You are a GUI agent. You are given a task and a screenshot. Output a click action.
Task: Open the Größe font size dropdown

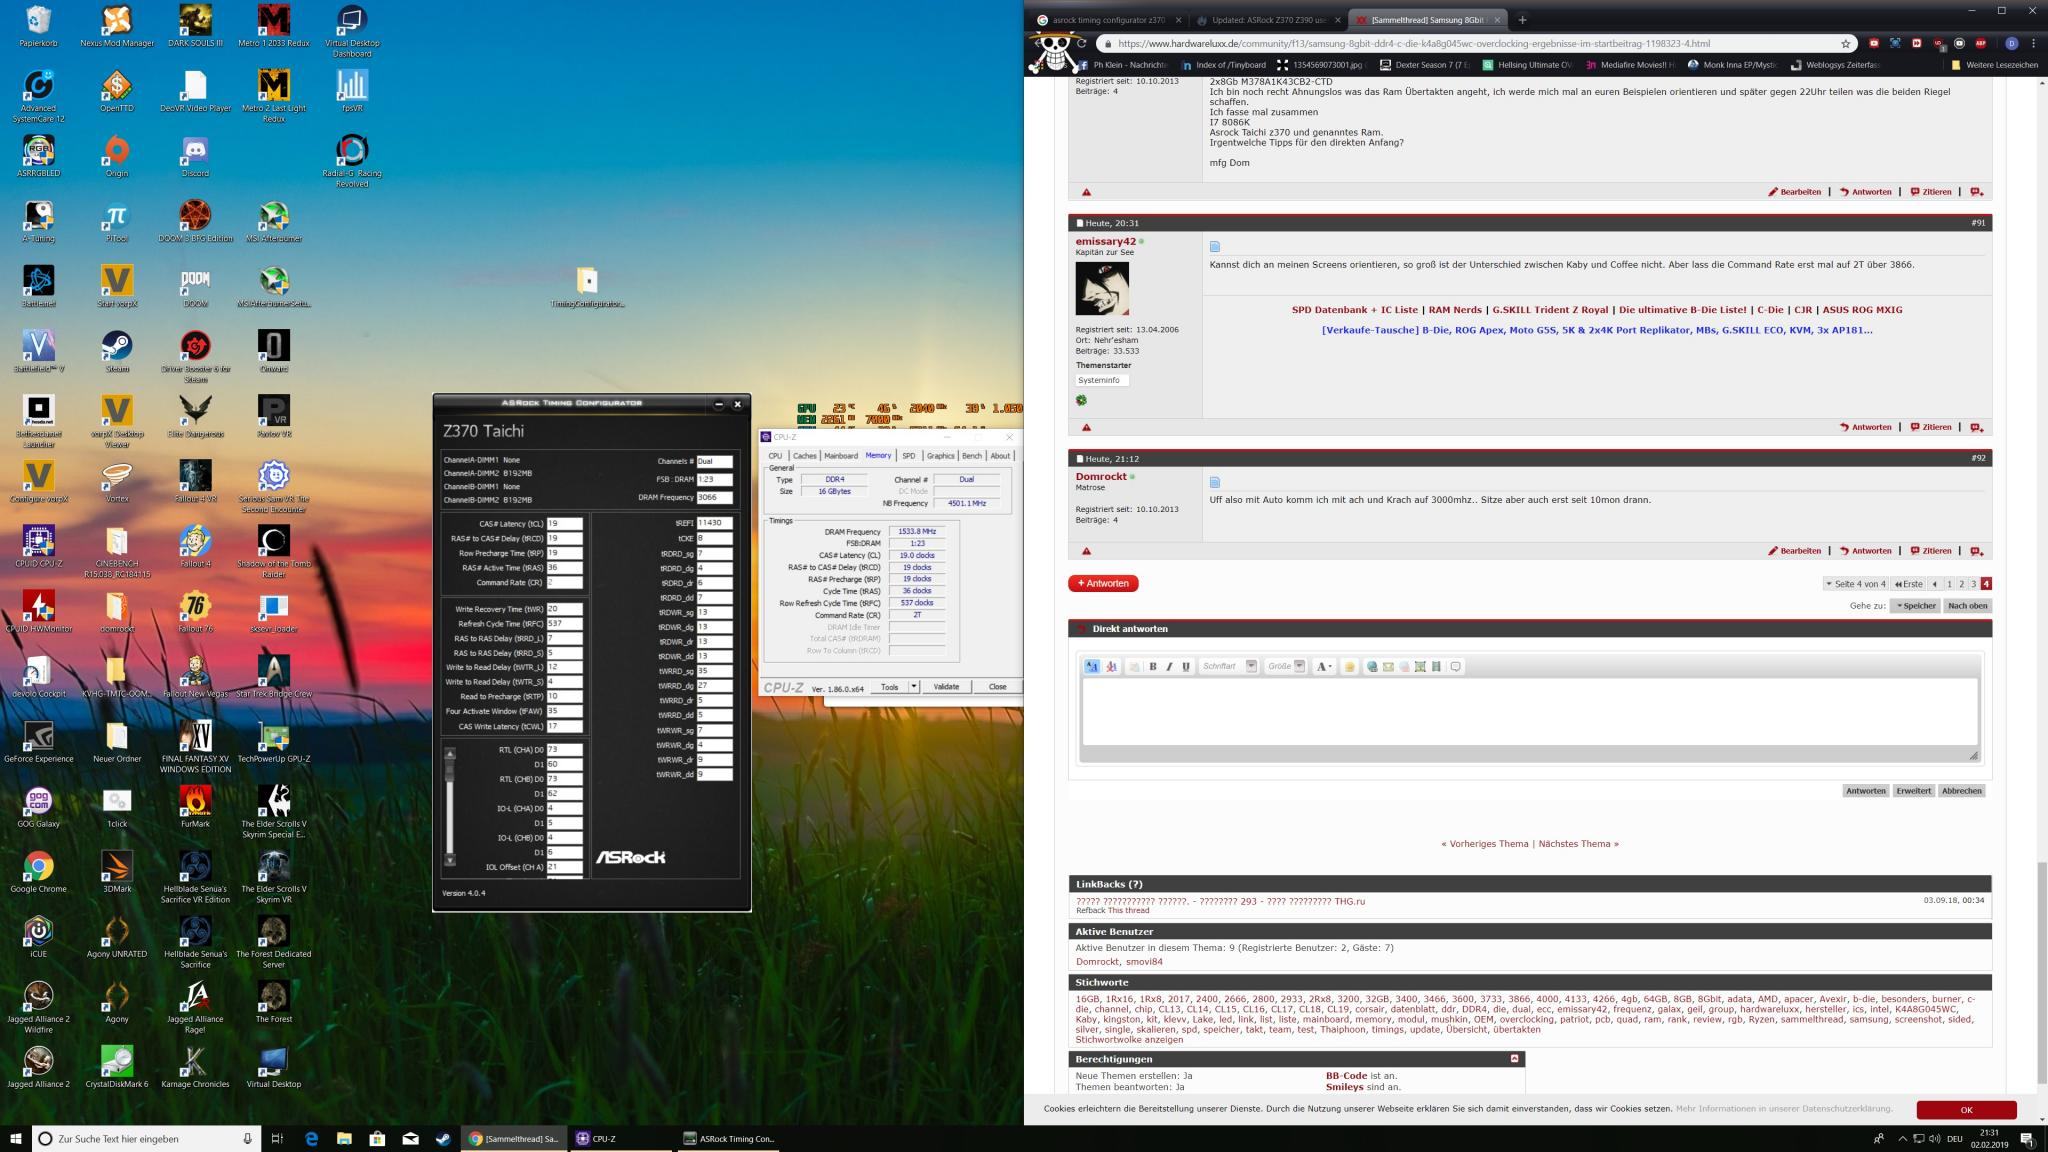click(x=1286, y=667)
